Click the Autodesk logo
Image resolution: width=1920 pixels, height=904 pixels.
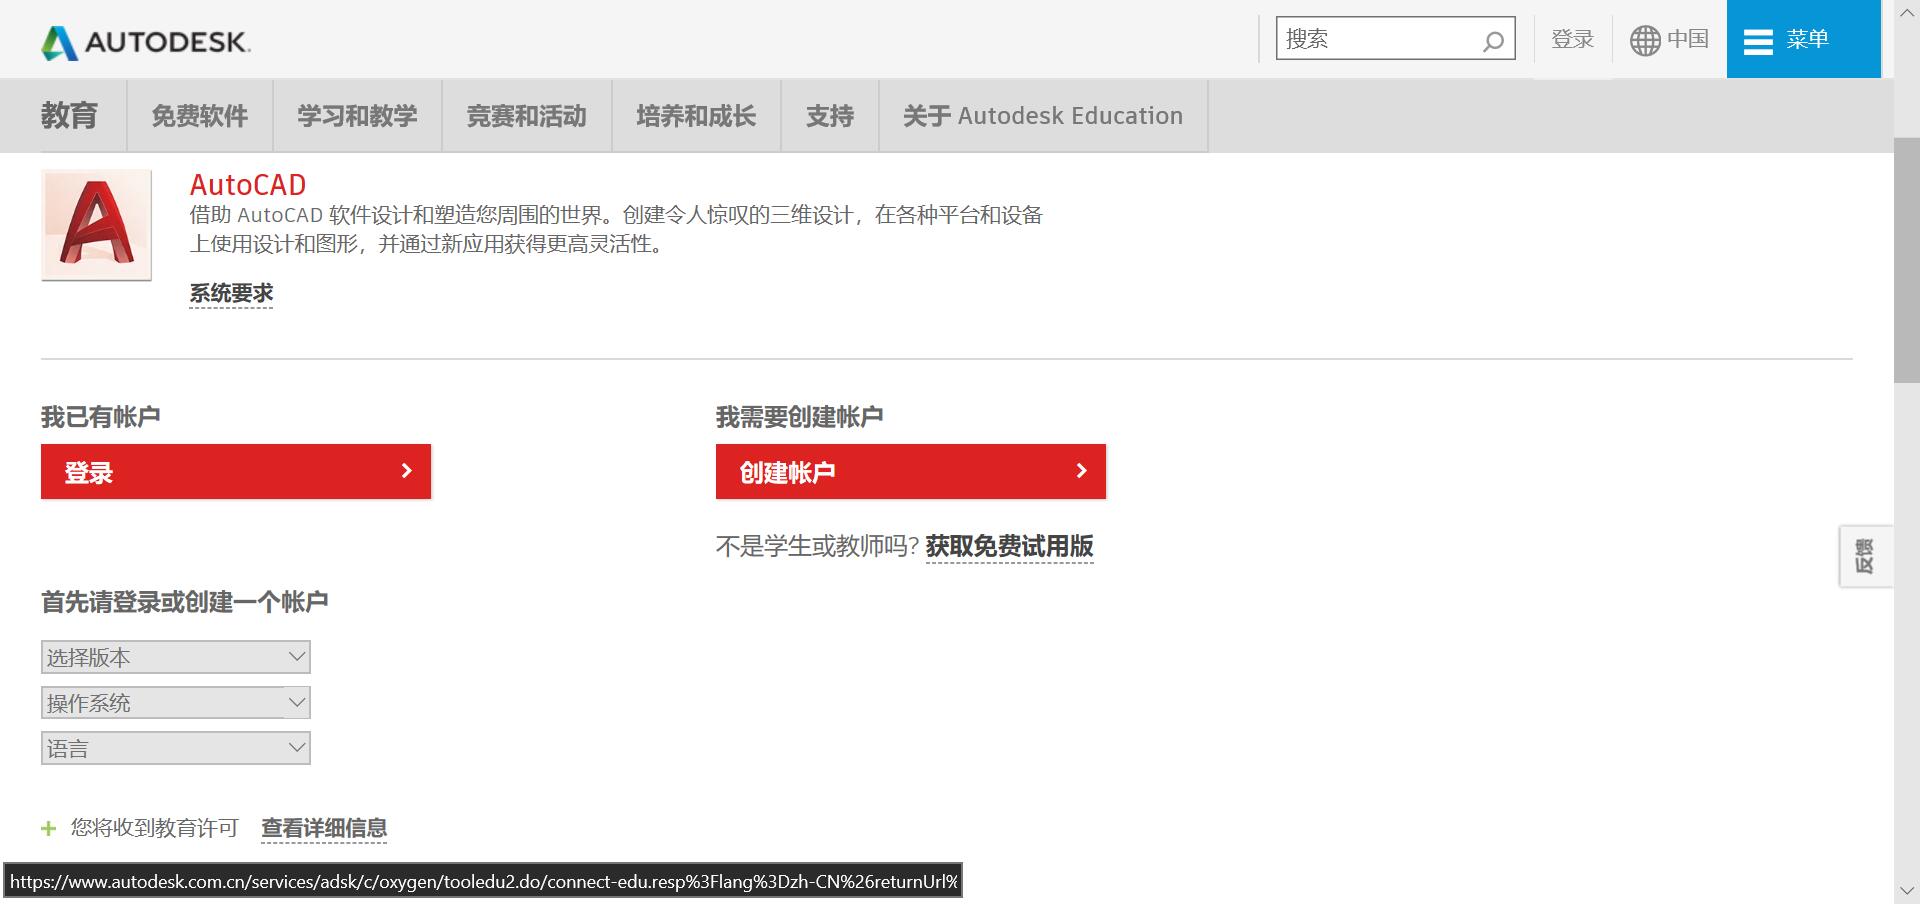pyautogui.click(x=146, y=42)
